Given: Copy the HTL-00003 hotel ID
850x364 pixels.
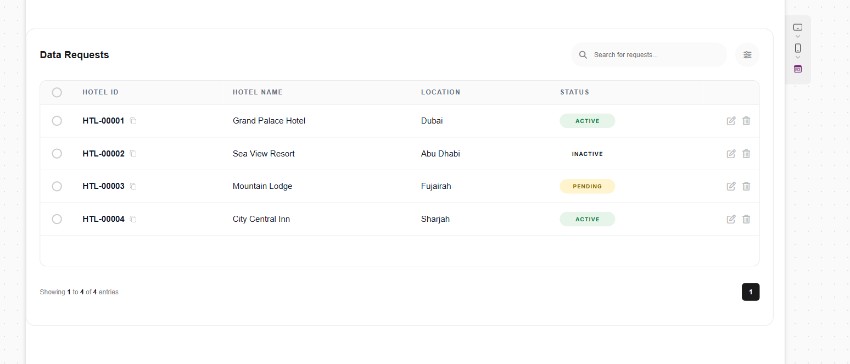Looking at the screenshot, I should click(x=133, y=187).
